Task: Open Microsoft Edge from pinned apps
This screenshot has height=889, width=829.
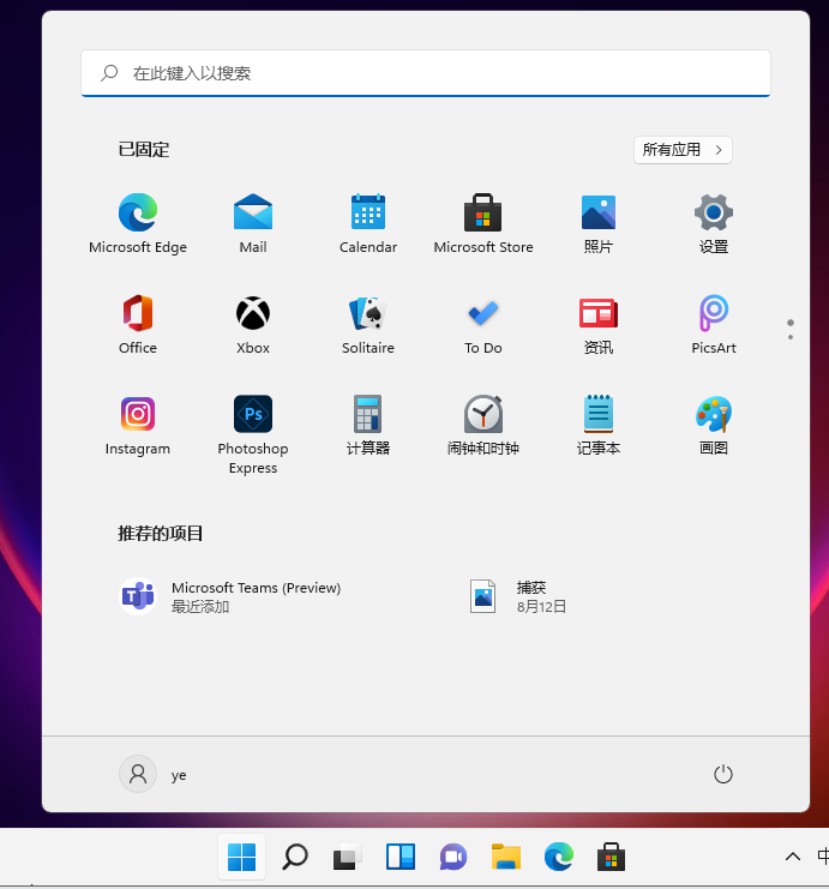Action: pyautogui.click(x=137, y=213)
